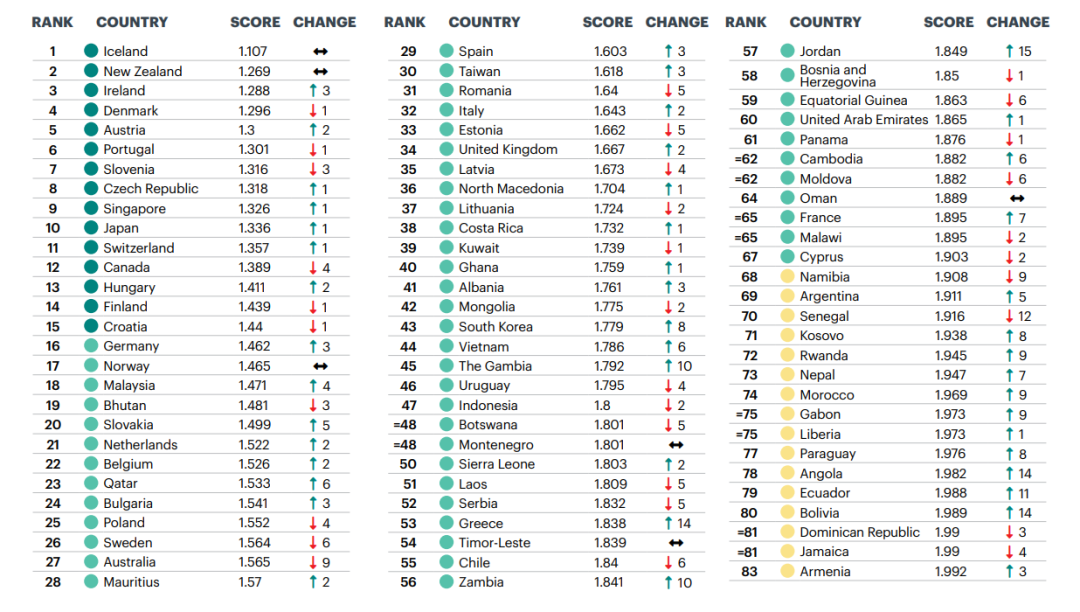Click the up arrow in The Gambia's row

click(668, 366)
